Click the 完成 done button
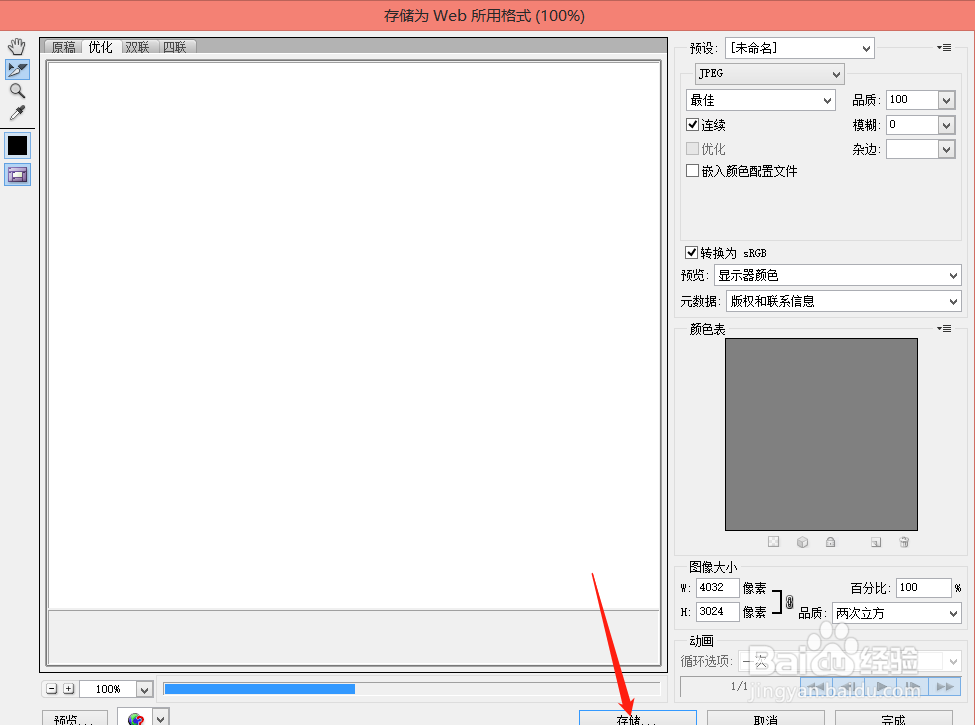 click(894, 718)
